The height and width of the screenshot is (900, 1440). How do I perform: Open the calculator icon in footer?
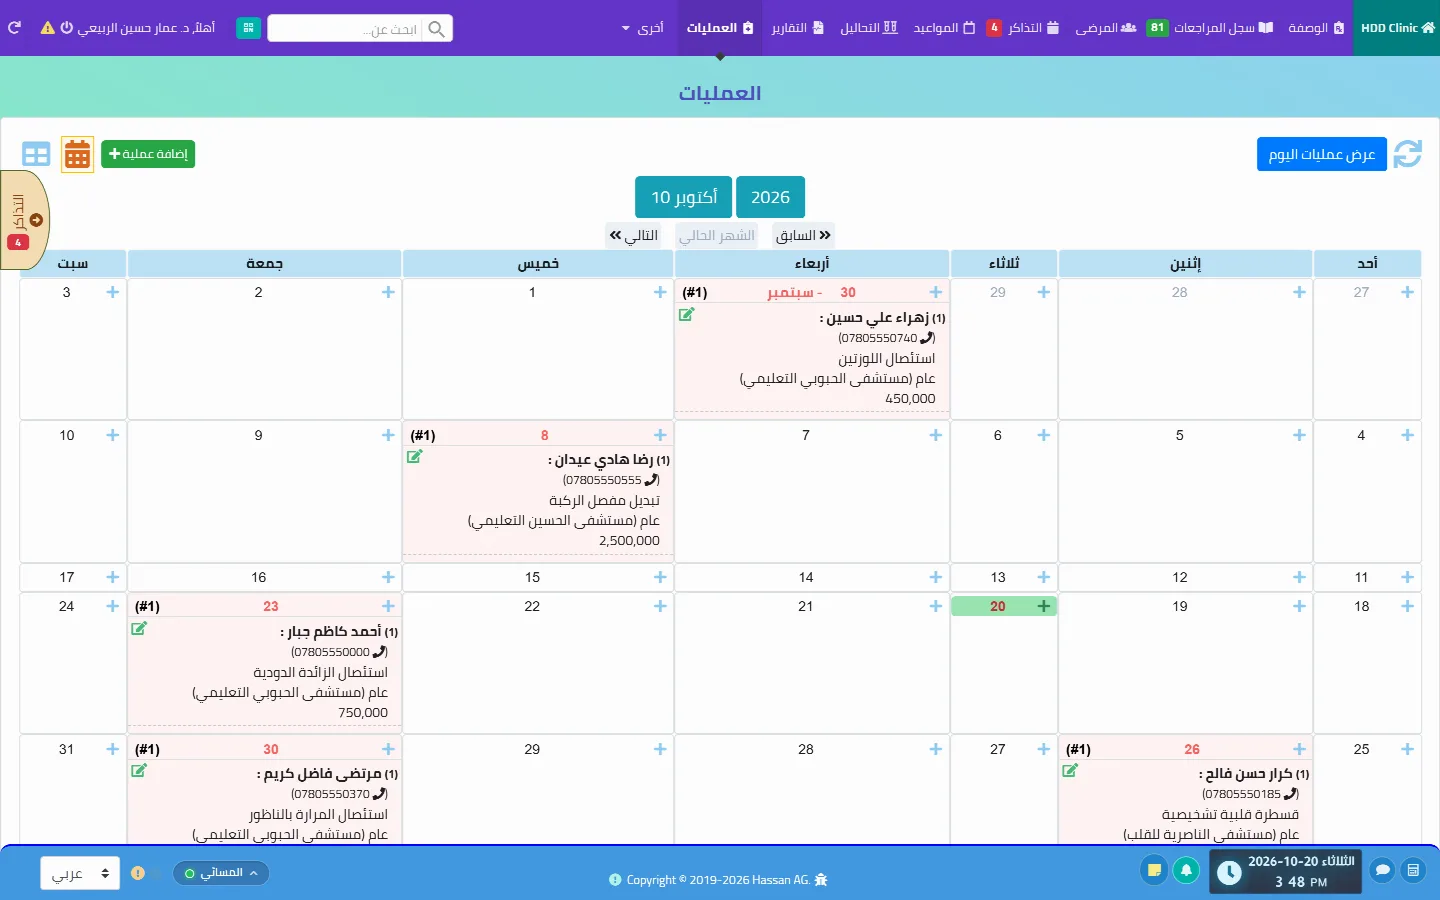[1413, 870]
